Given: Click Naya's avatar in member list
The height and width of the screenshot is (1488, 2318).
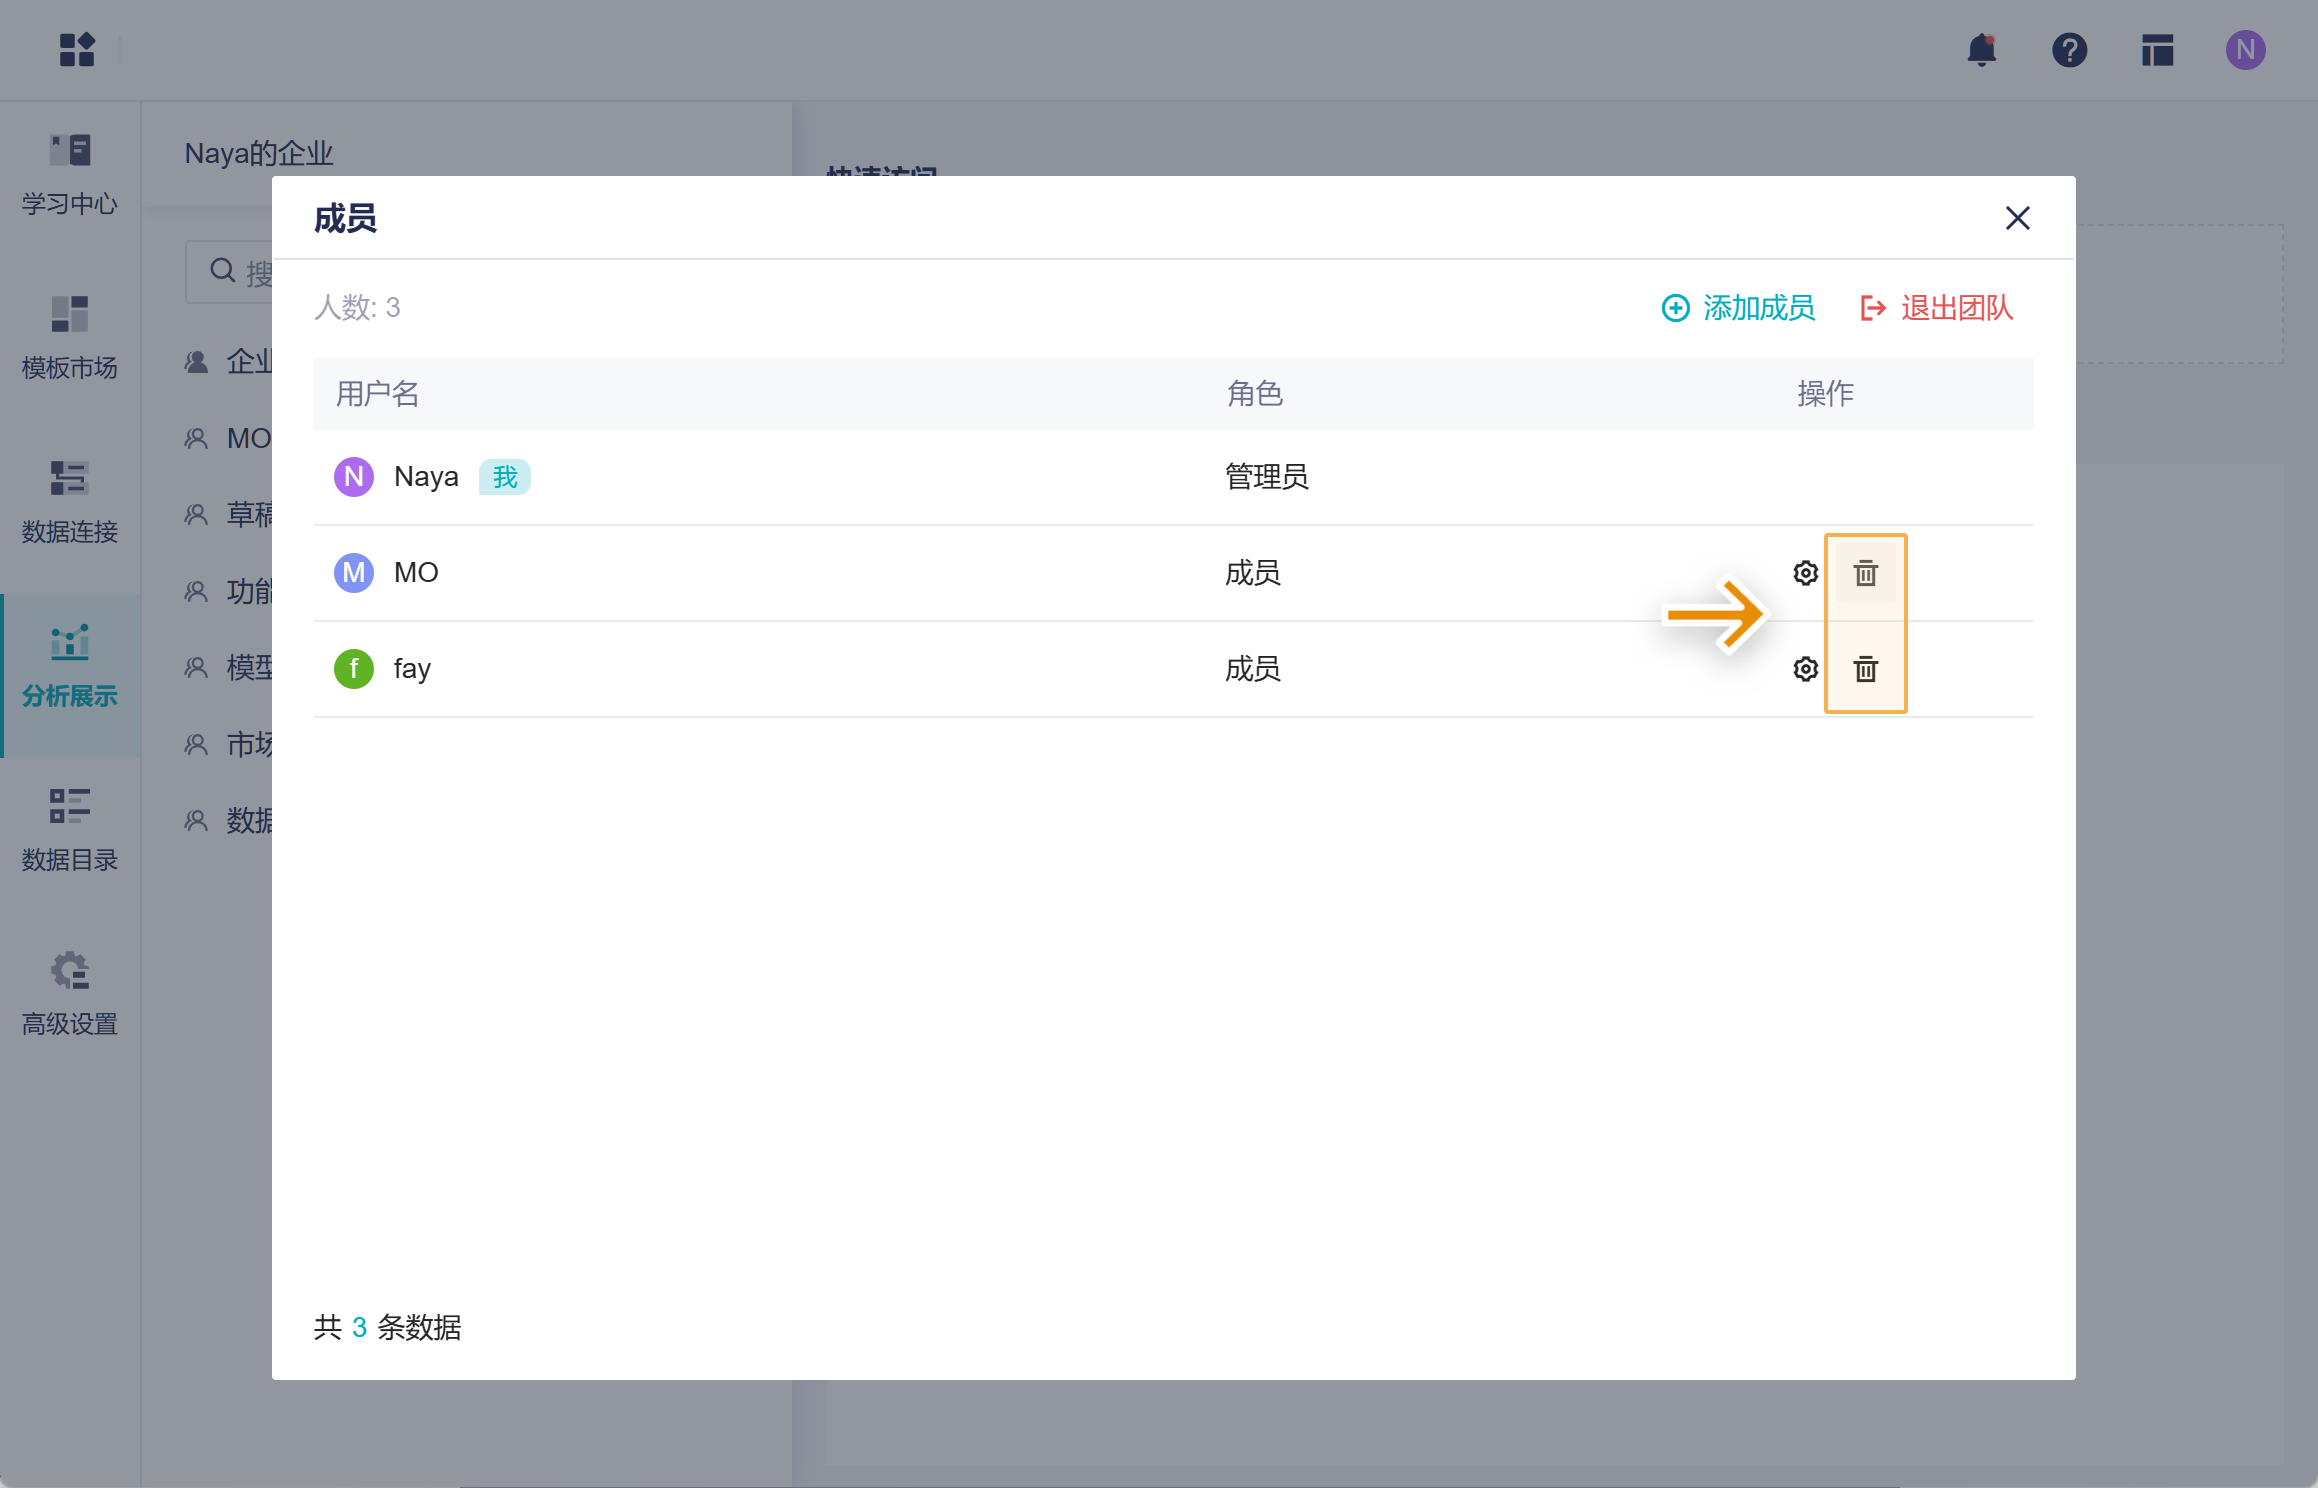Looking at the screenshot, I should click(354, 477).
